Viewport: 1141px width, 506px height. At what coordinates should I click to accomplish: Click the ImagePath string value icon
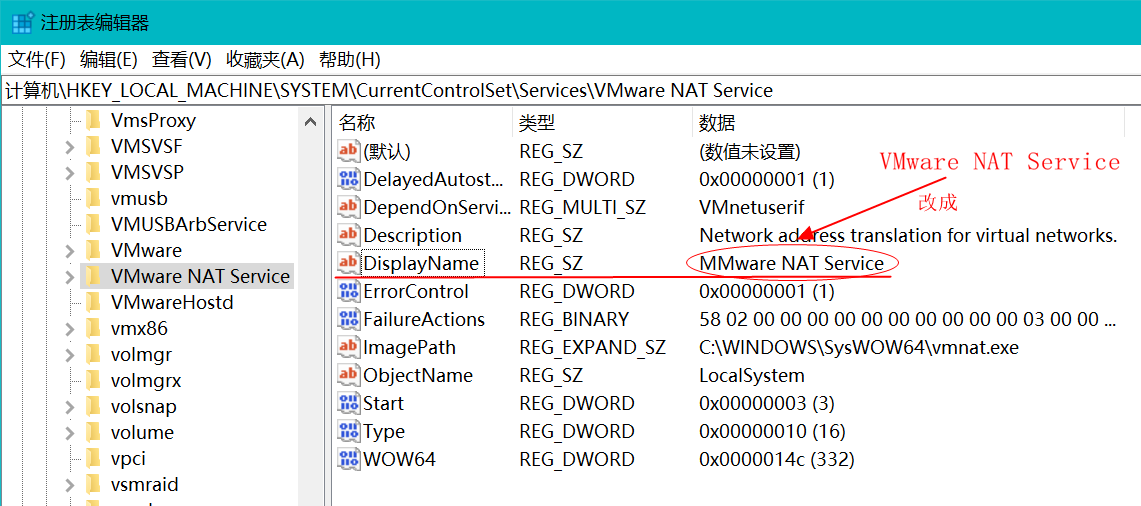[x=349, y=347]
